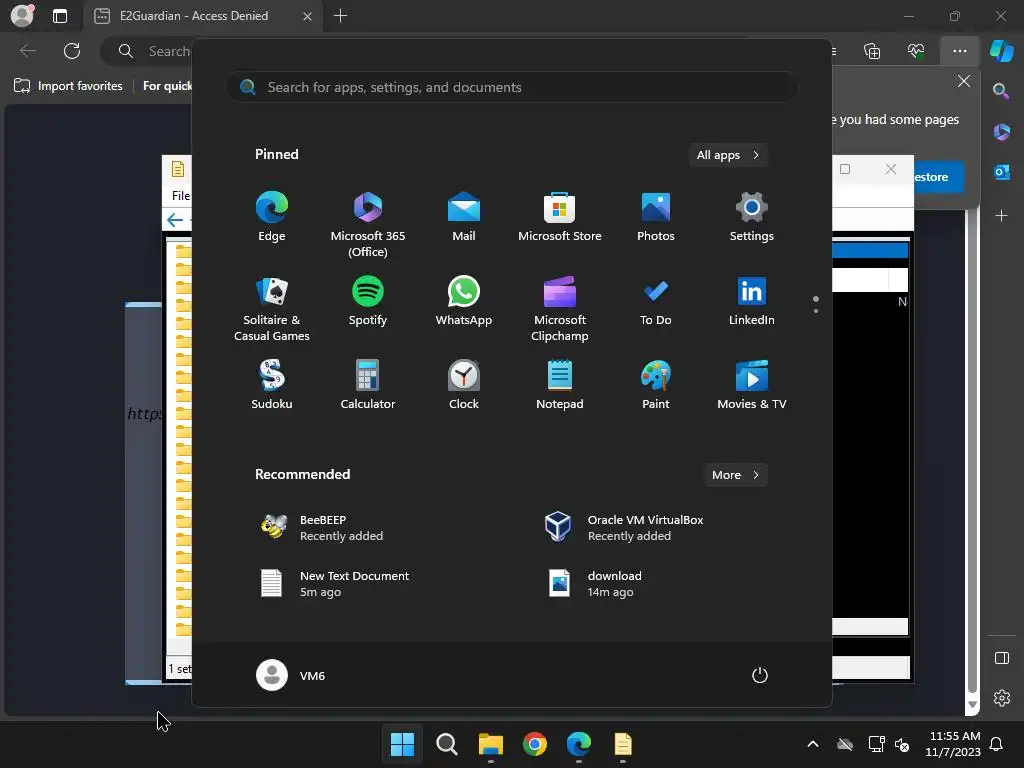Viewport: 1024px width, 768px height.
Task: Click the Start menu search field
Action: point(512,88)
